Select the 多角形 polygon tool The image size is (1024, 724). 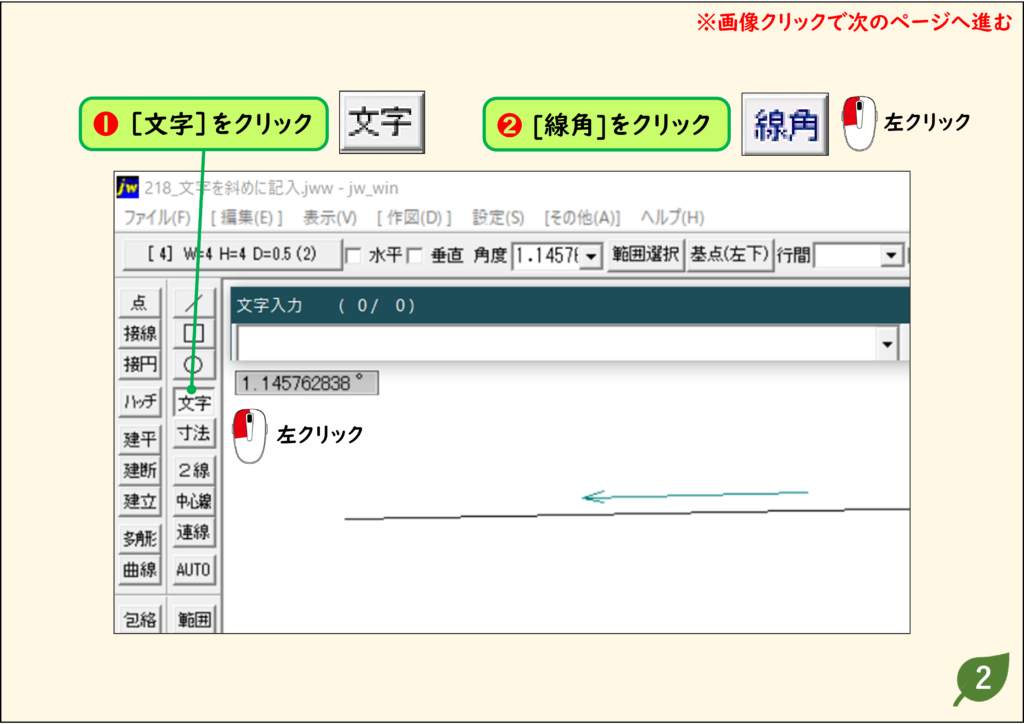140,539
